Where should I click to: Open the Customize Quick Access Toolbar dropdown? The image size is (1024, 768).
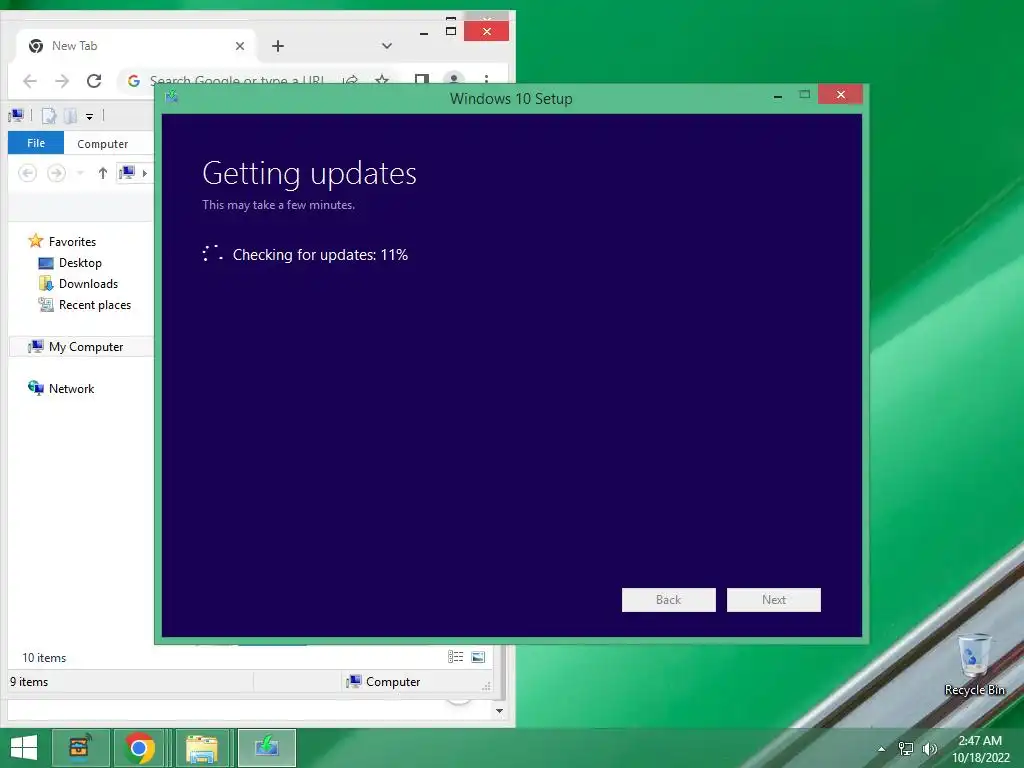coord(89,117)
